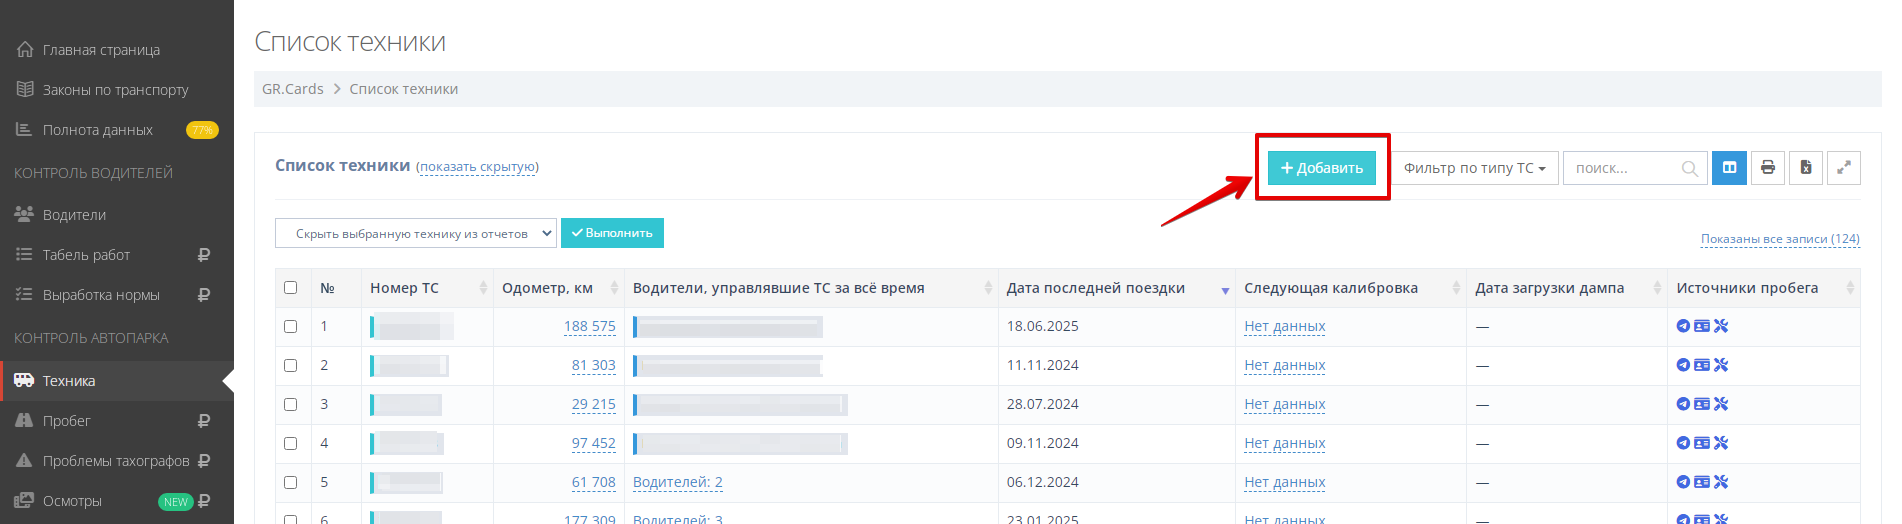
Task: Click the wrench tools icon in row 1
Action: click(1721, 326)
